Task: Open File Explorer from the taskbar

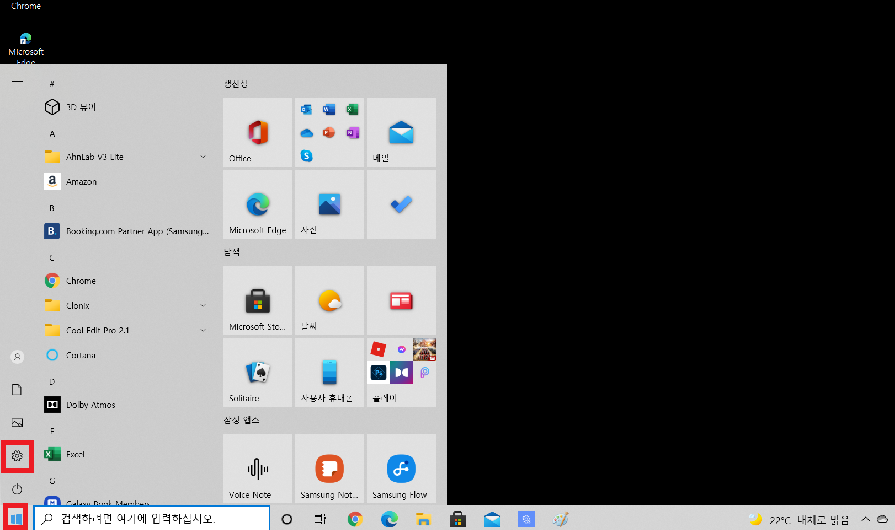Action: coord(424,519)
